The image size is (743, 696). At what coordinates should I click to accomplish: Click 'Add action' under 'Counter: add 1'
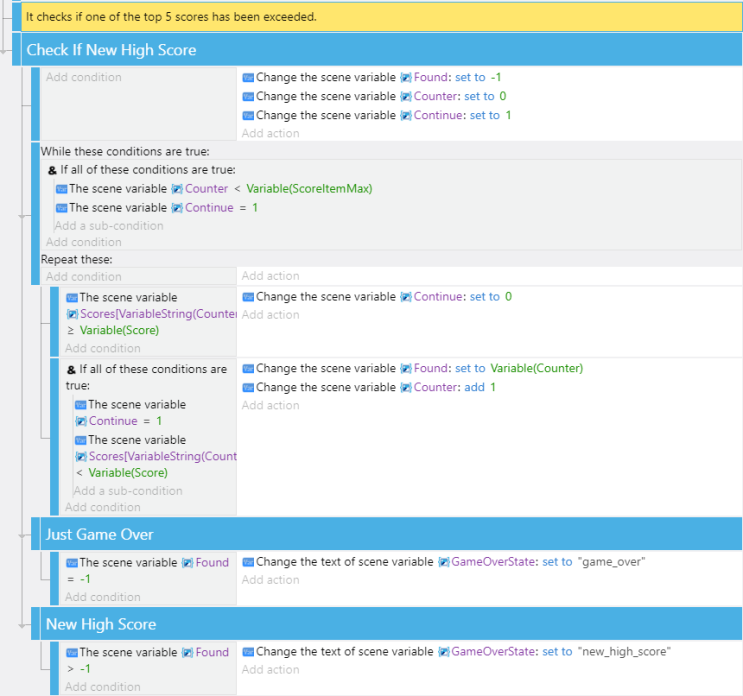(x=270, y=405)
